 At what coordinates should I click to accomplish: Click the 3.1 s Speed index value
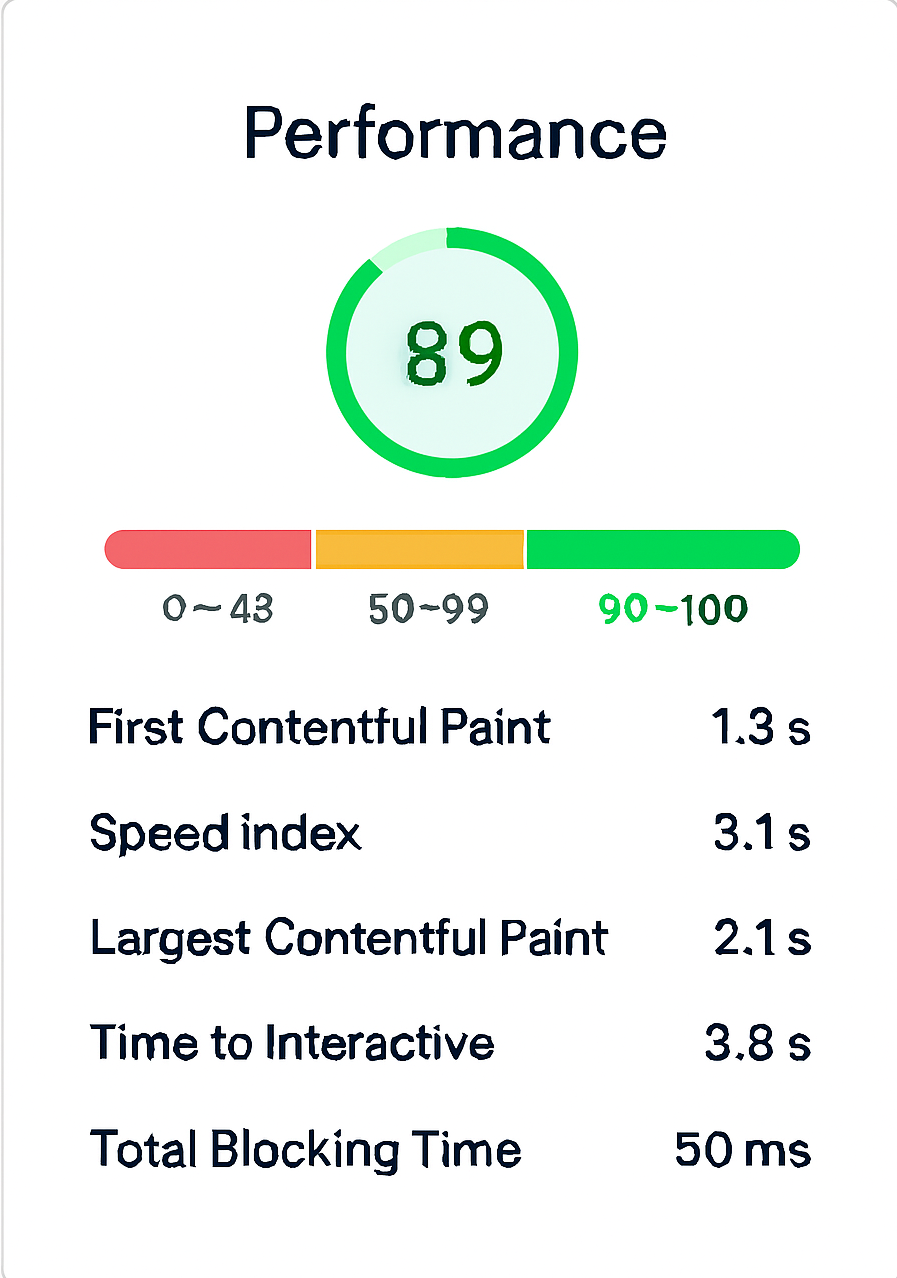click(761, 834)
